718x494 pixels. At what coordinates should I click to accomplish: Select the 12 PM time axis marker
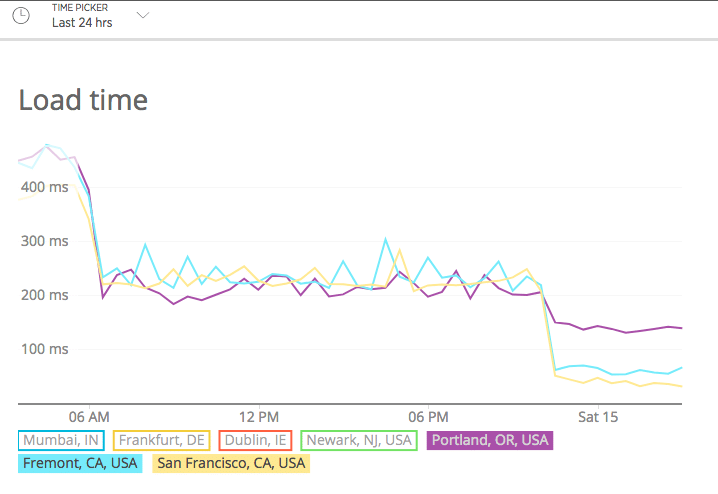259,415
